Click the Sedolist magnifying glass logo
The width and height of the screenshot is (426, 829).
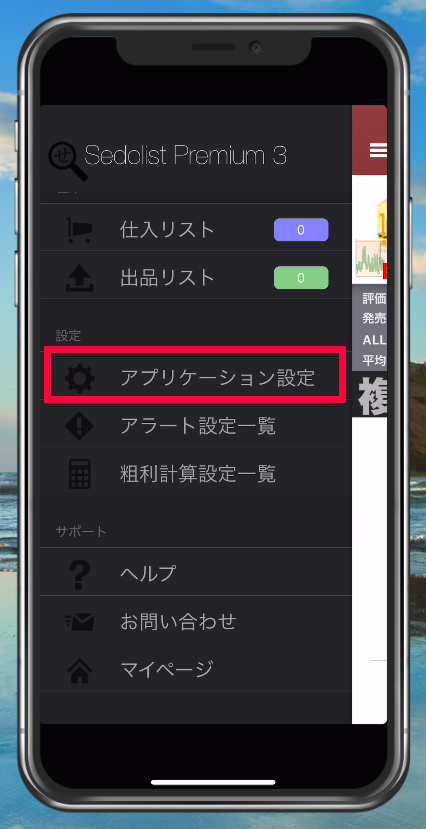click(x=67, y=161)
